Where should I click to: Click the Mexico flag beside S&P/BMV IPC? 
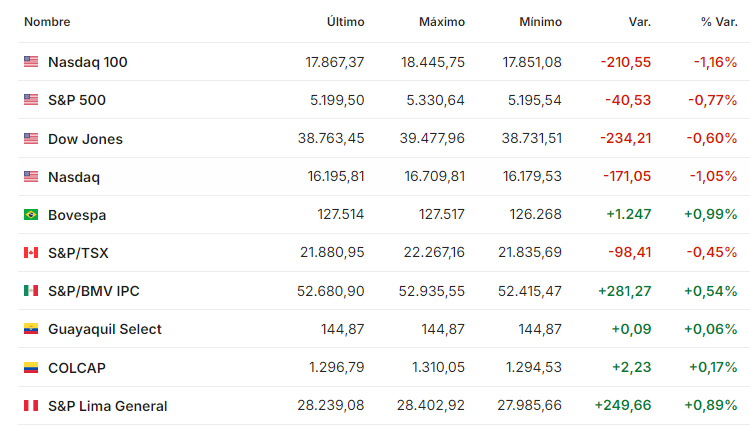click(31, 291)
